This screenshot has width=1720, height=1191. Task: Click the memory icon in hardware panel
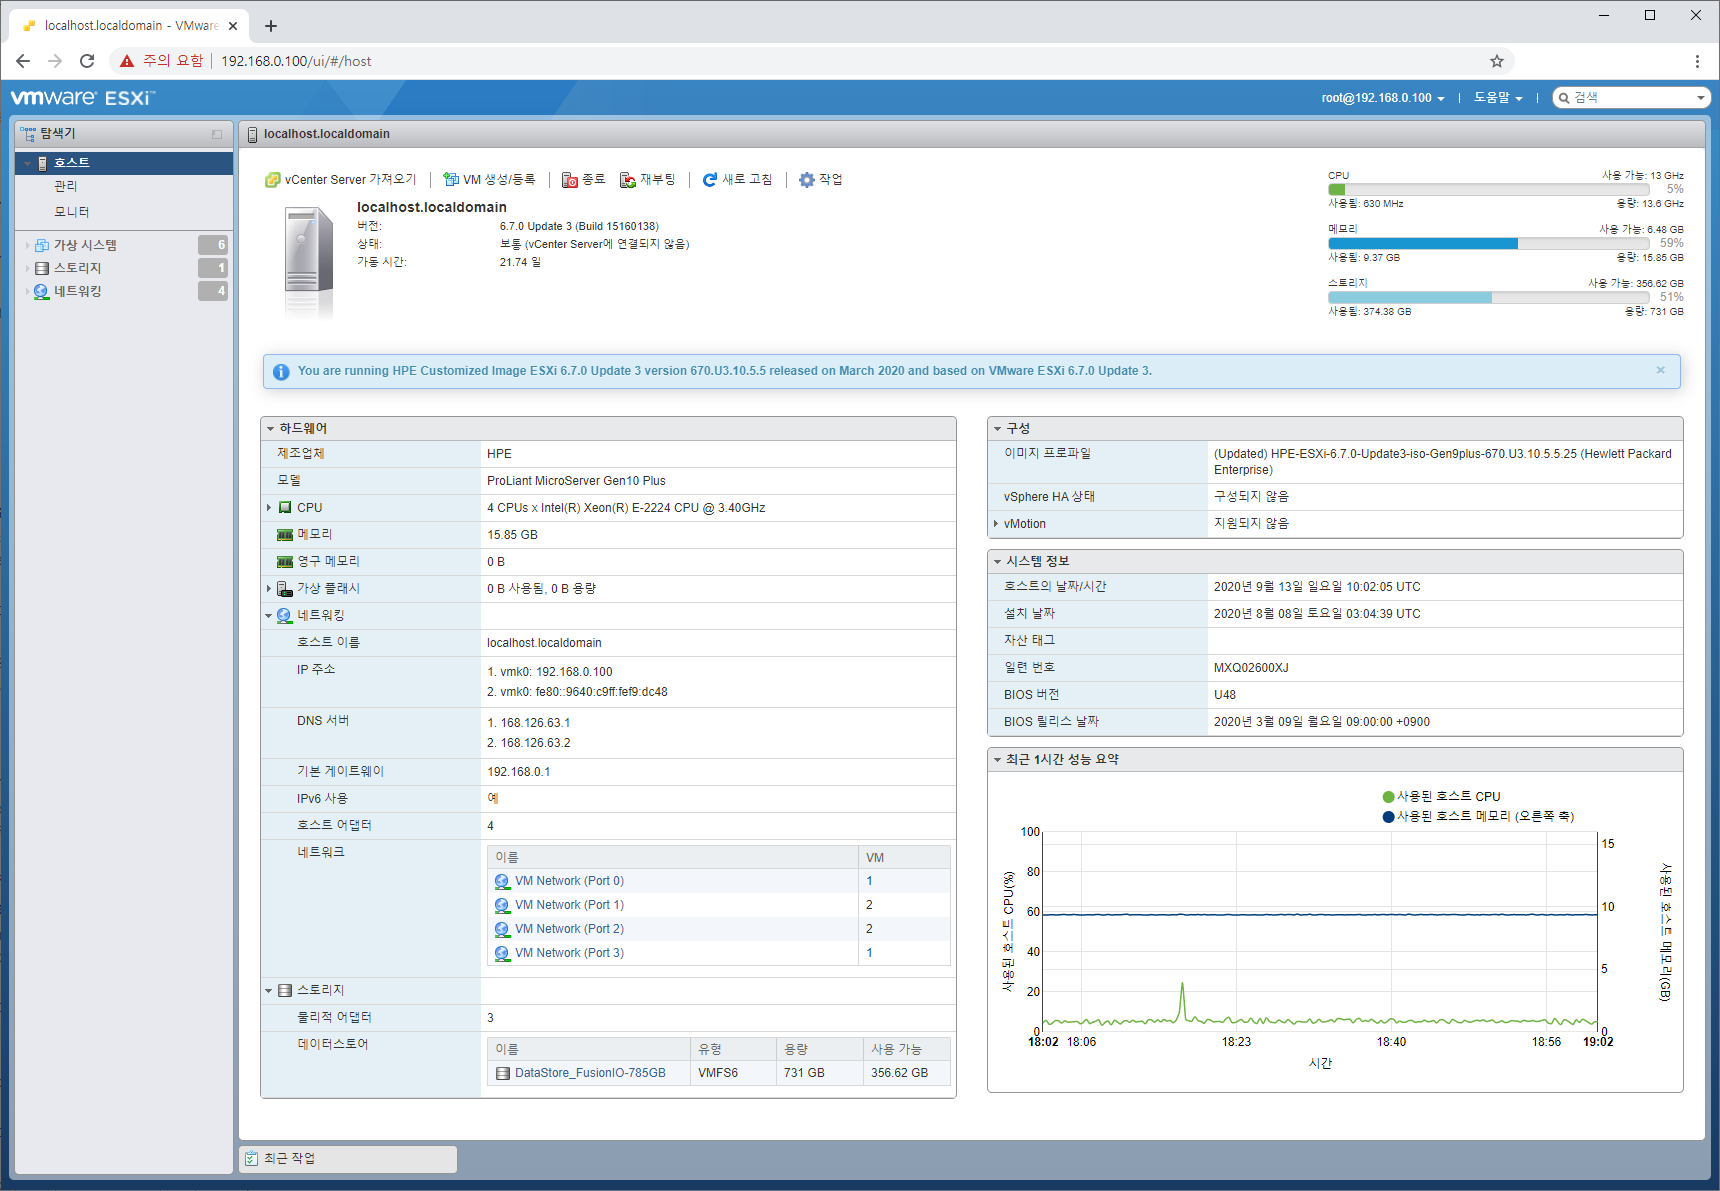point(285,535)
